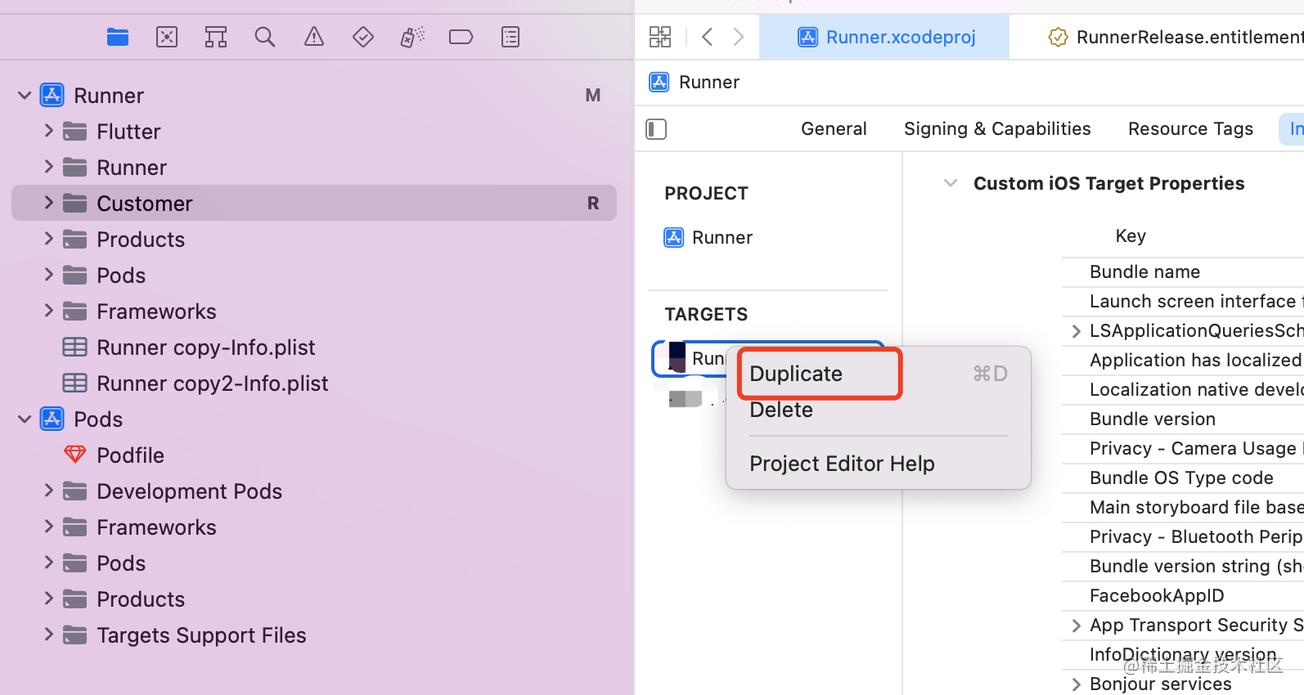Show the Issue navigator warning icon
Screen dimensions: 1304x695
click(x=314, y=37)
